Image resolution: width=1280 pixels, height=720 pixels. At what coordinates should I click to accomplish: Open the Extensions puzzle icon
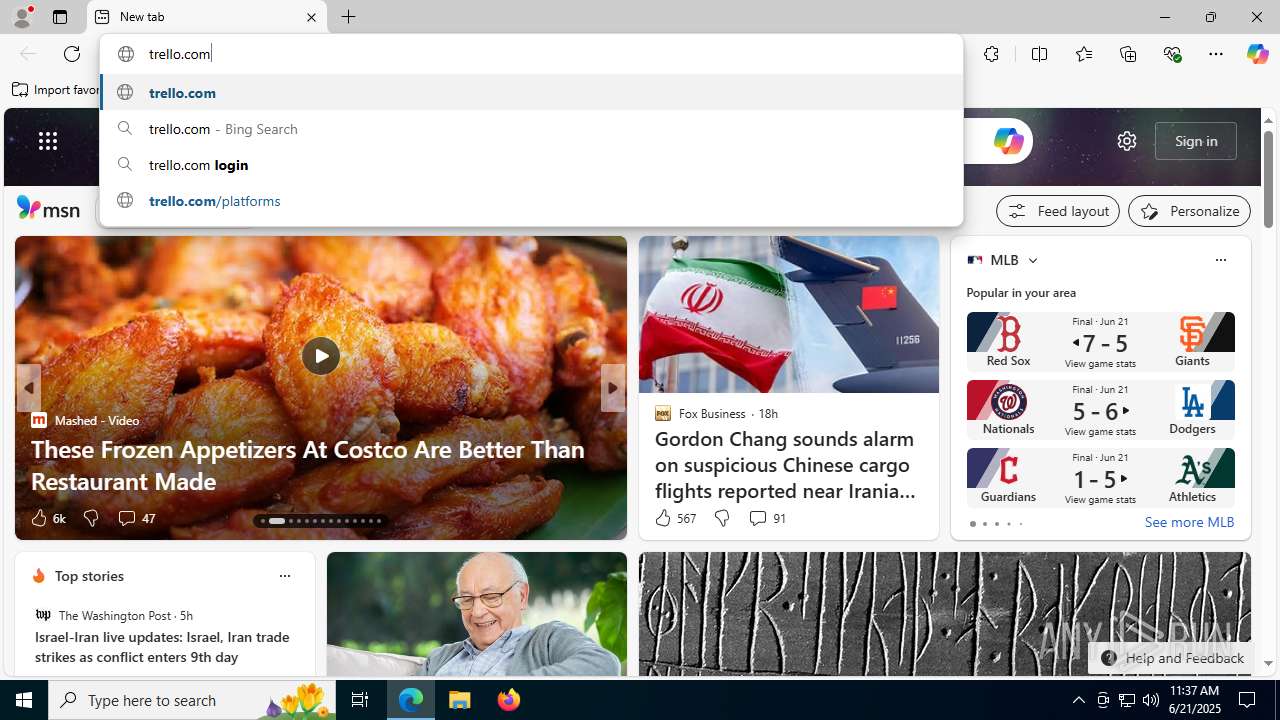click(x=991, y=54)
